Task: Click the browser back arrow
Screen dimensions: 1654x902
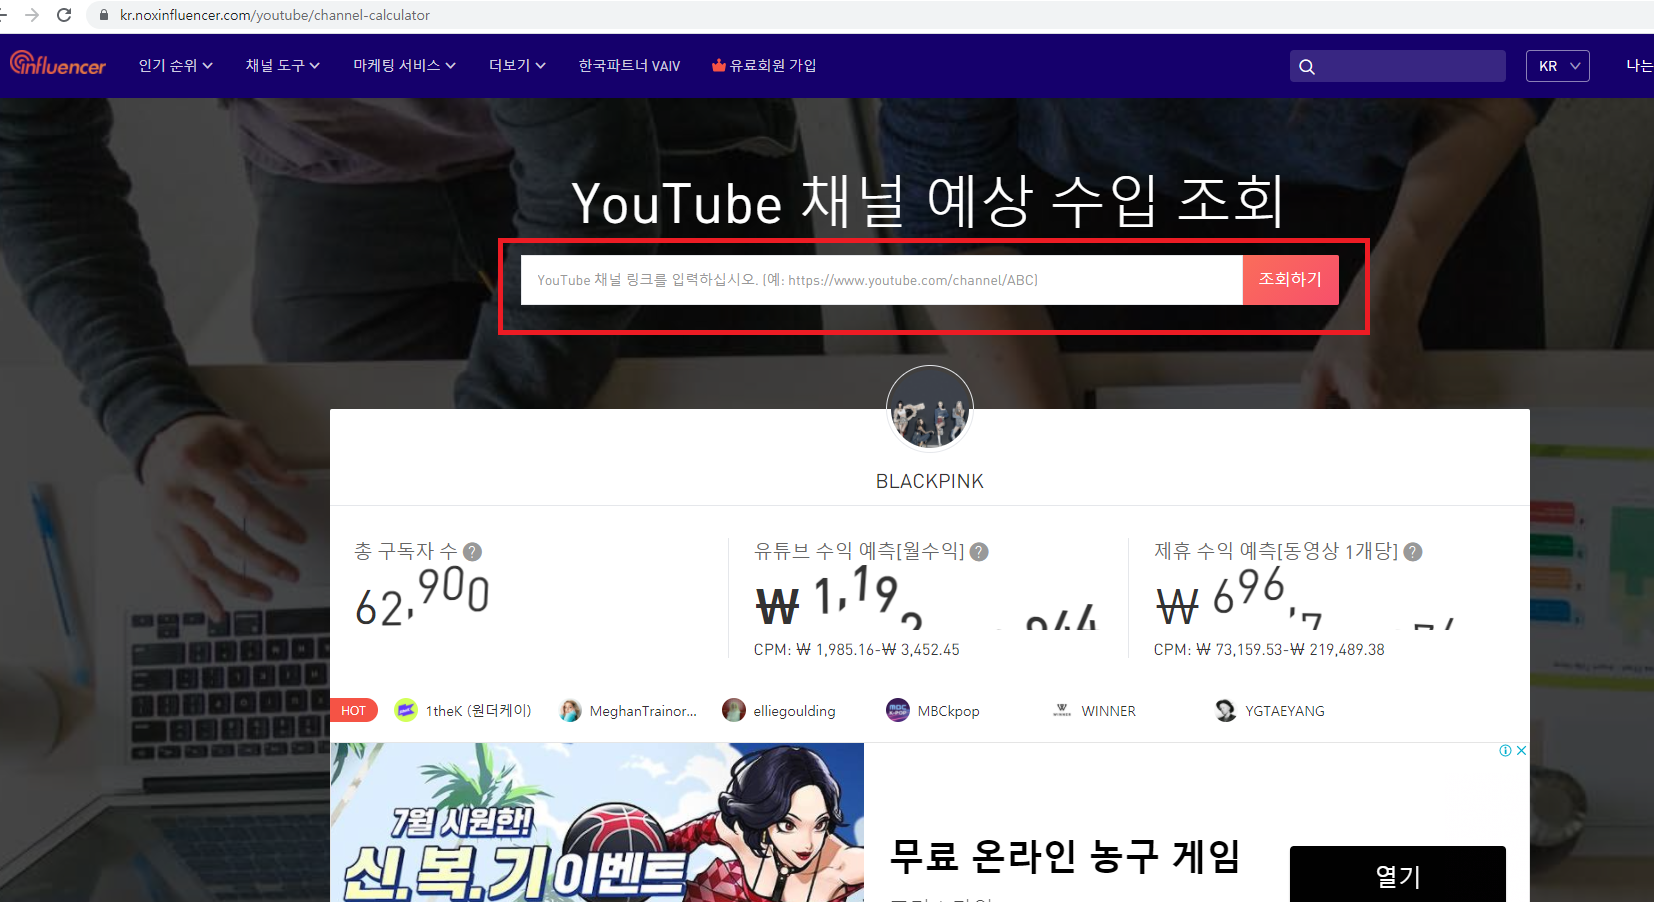Action: [3, 15]
